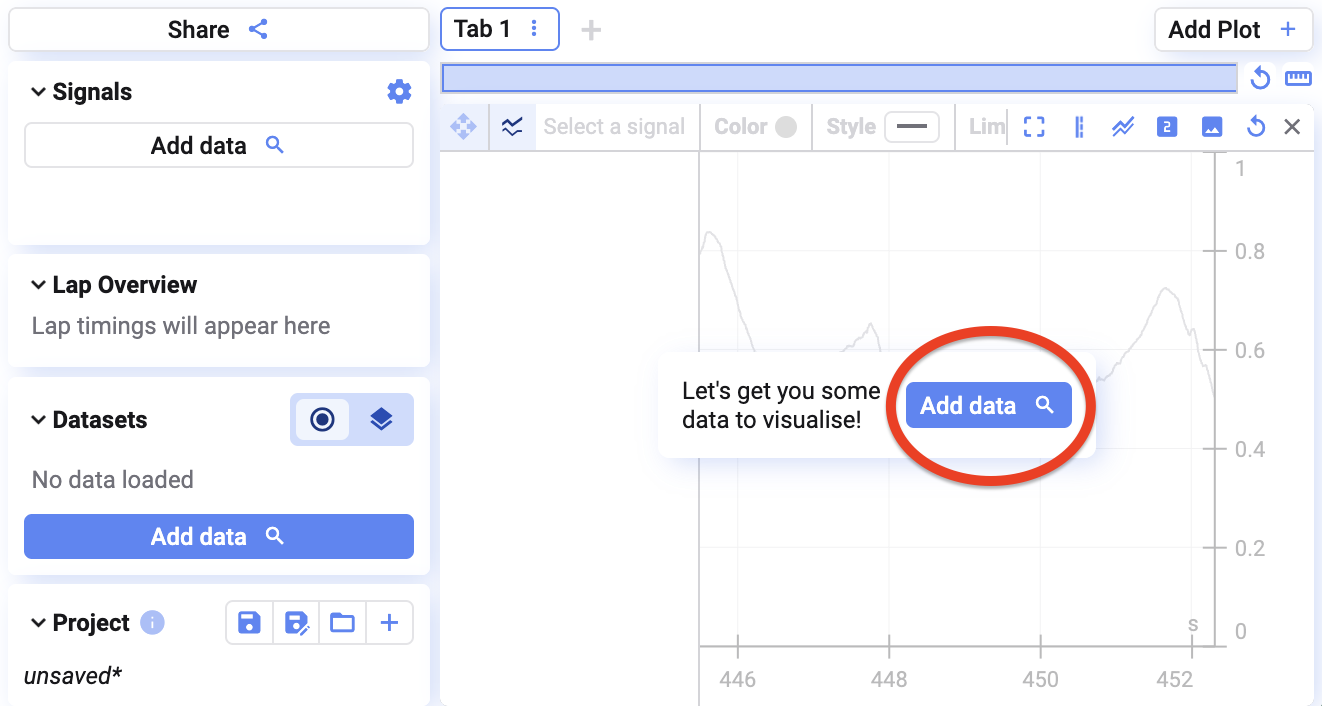Open a project via the folder icon
Screen dimensions: 1322x706
(x=343, y=623)
